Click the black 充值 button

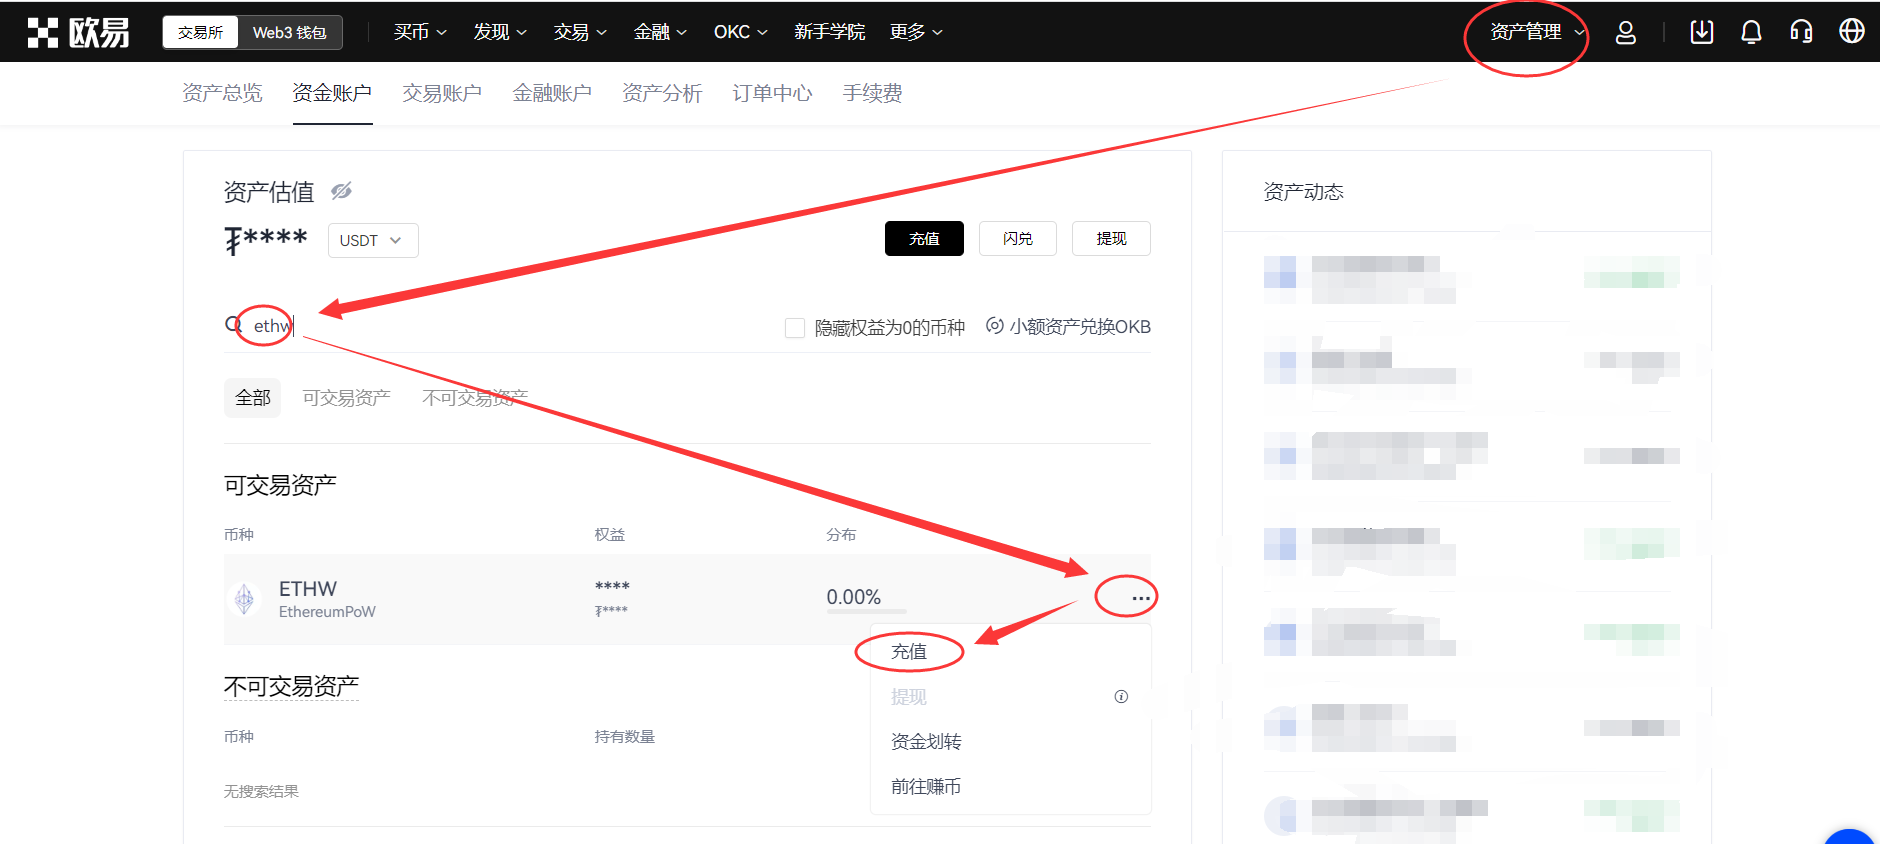[x=923, y=239]
